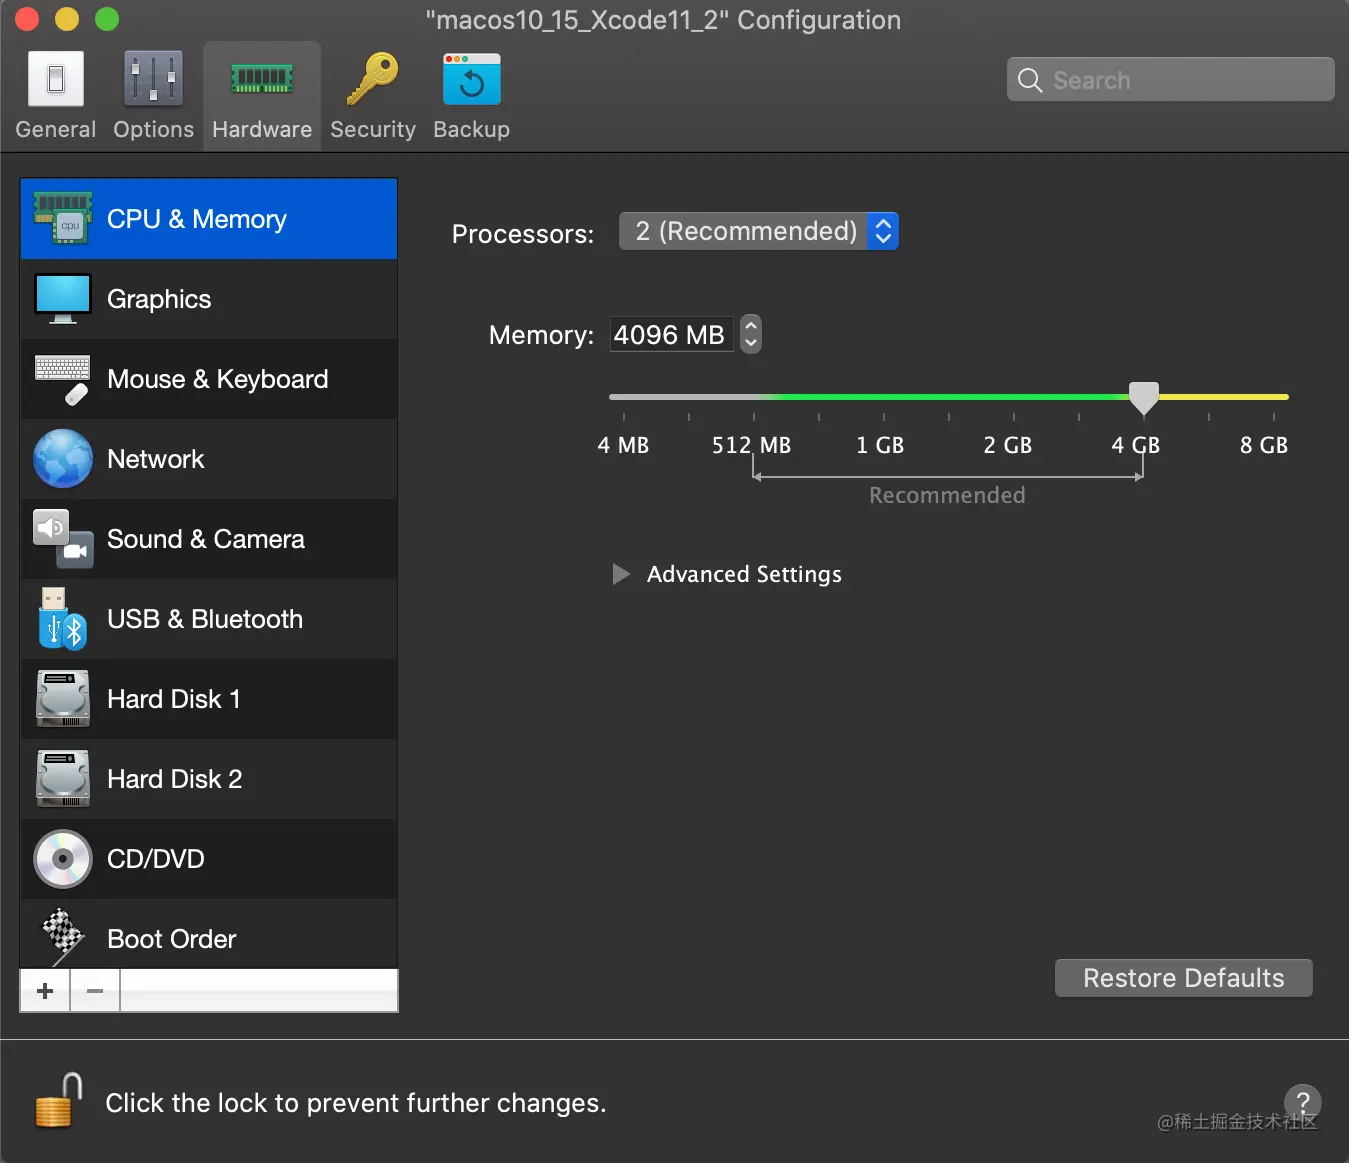The image size is (1349, 1163).
Task: Click the Memory stepper arrows
Action: [x=751, y=334]
